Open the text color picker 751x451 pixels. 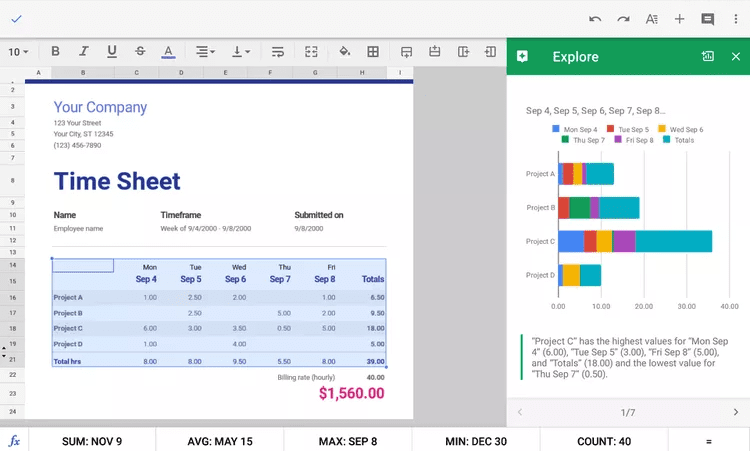168,52
